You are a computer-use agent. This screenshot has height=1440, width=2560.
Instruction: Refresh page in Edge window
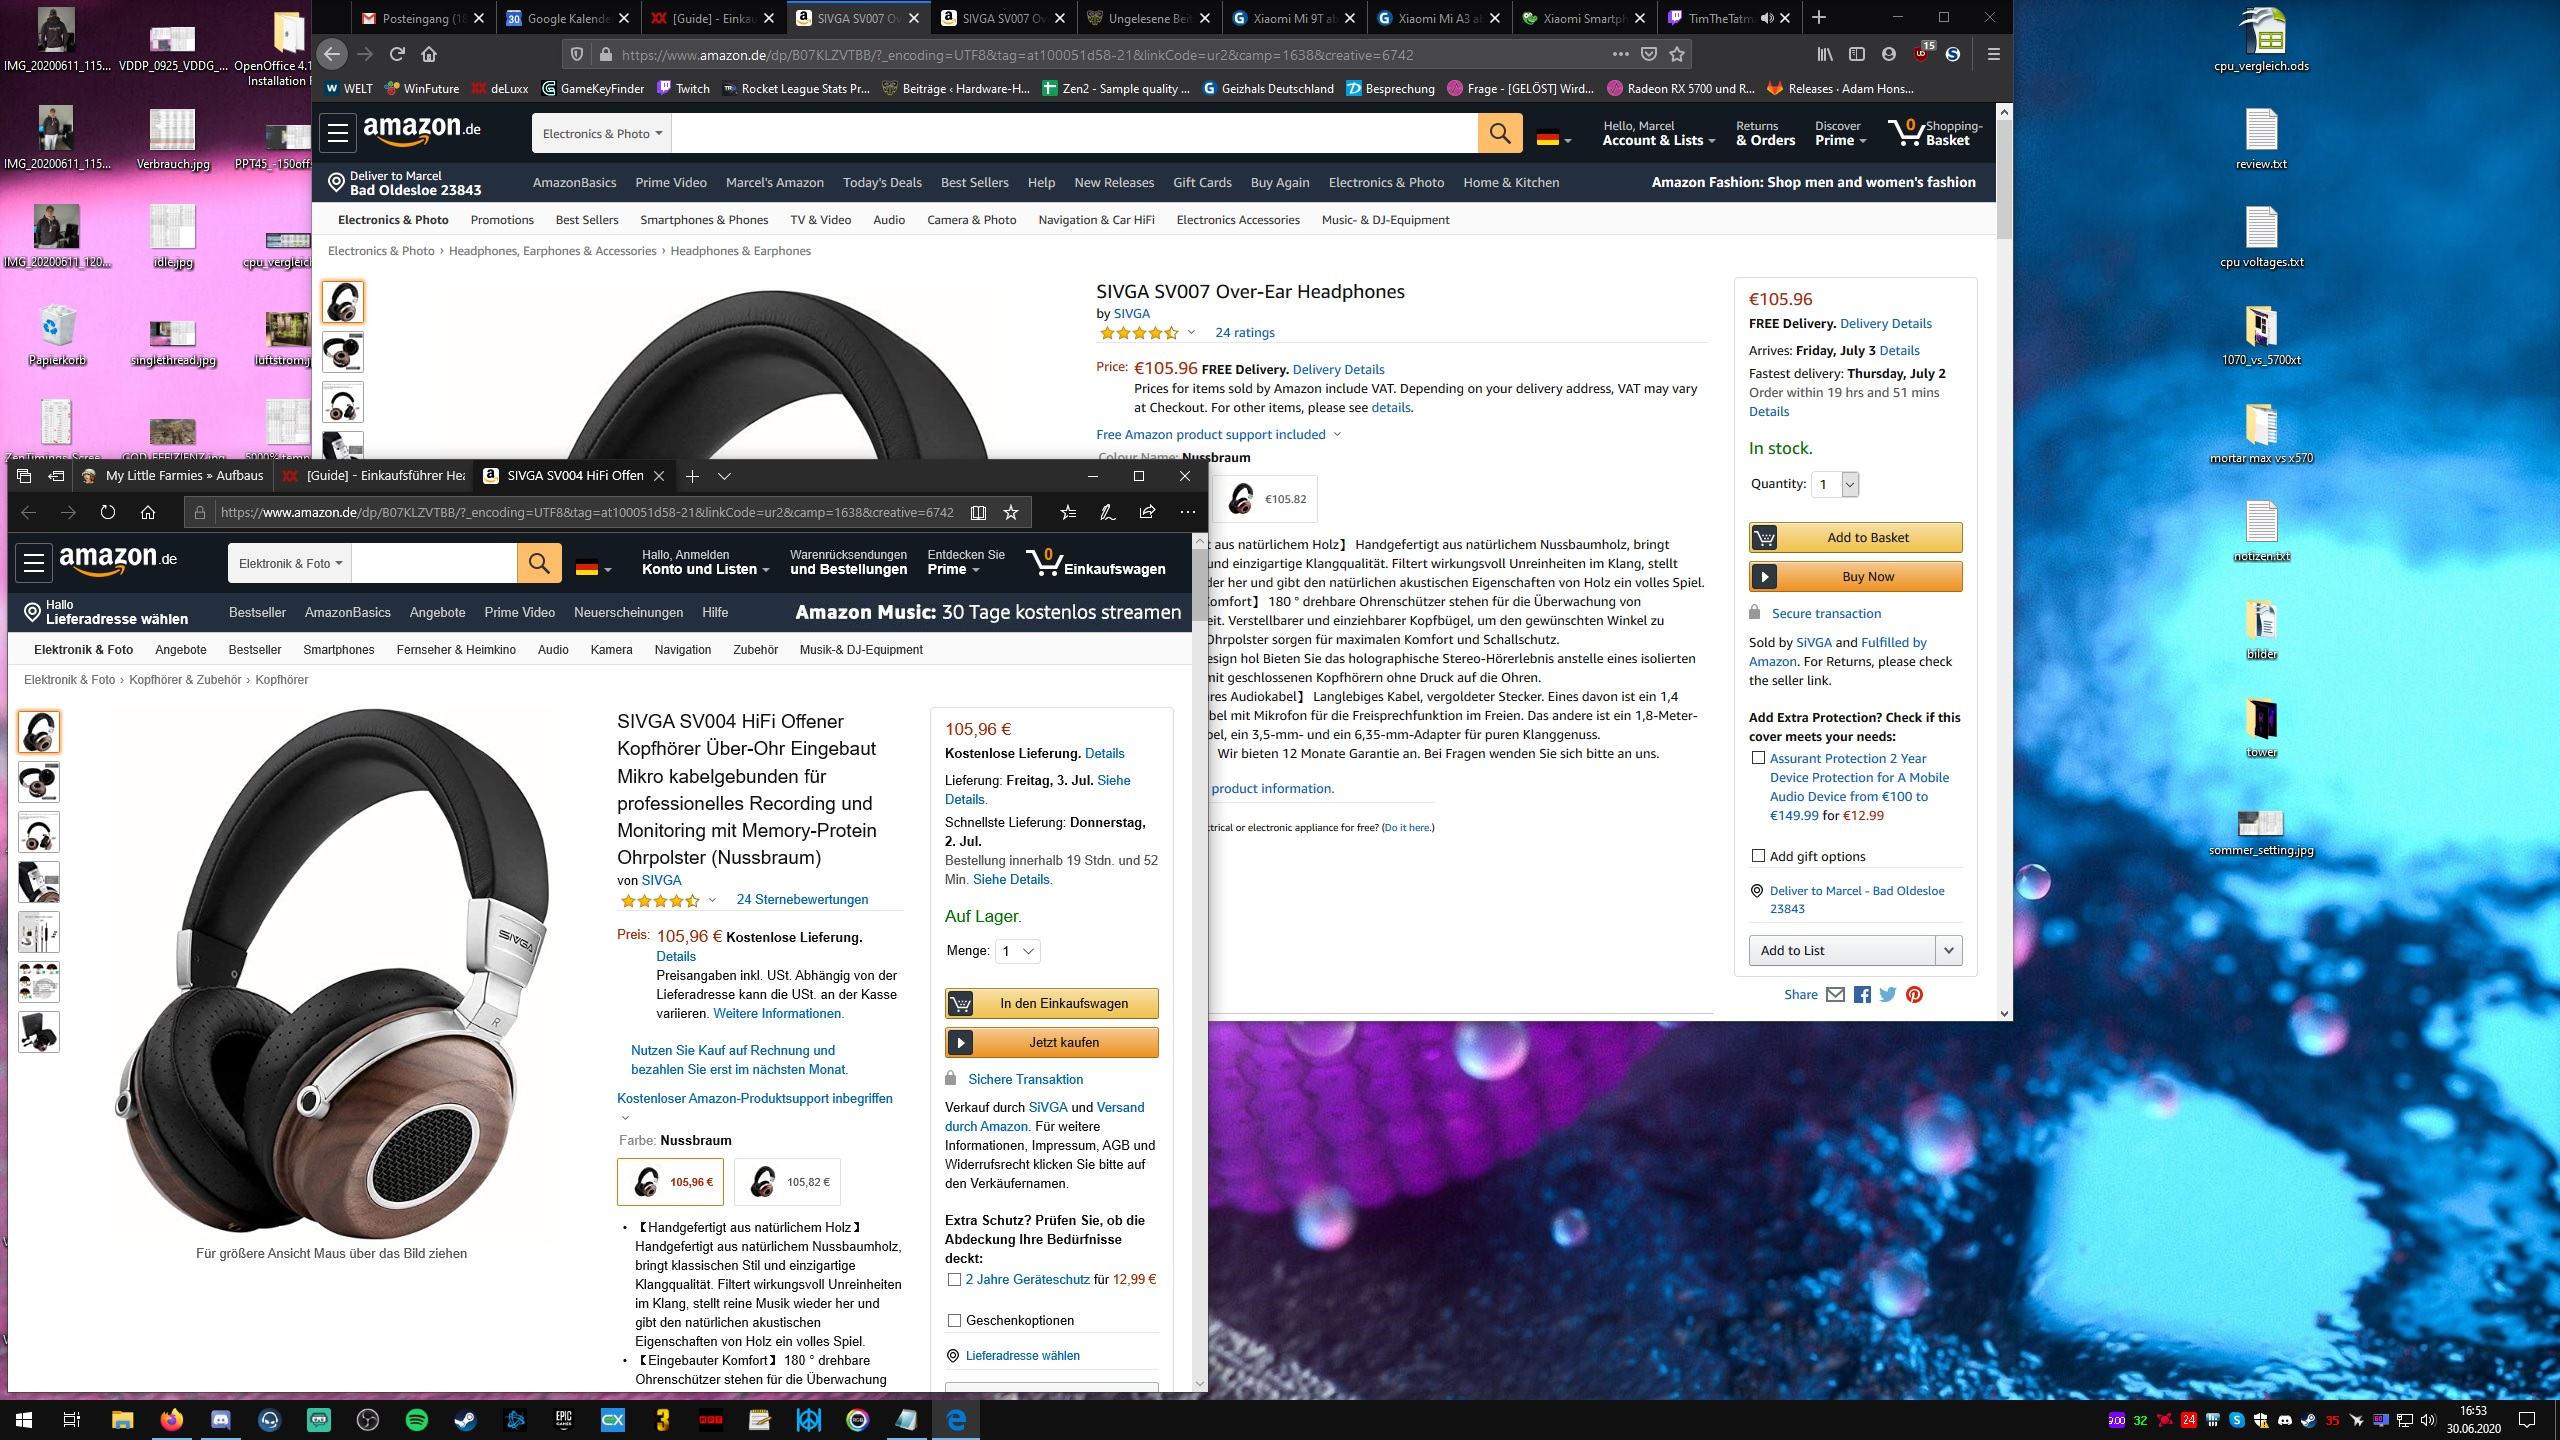tap(108, 512)
